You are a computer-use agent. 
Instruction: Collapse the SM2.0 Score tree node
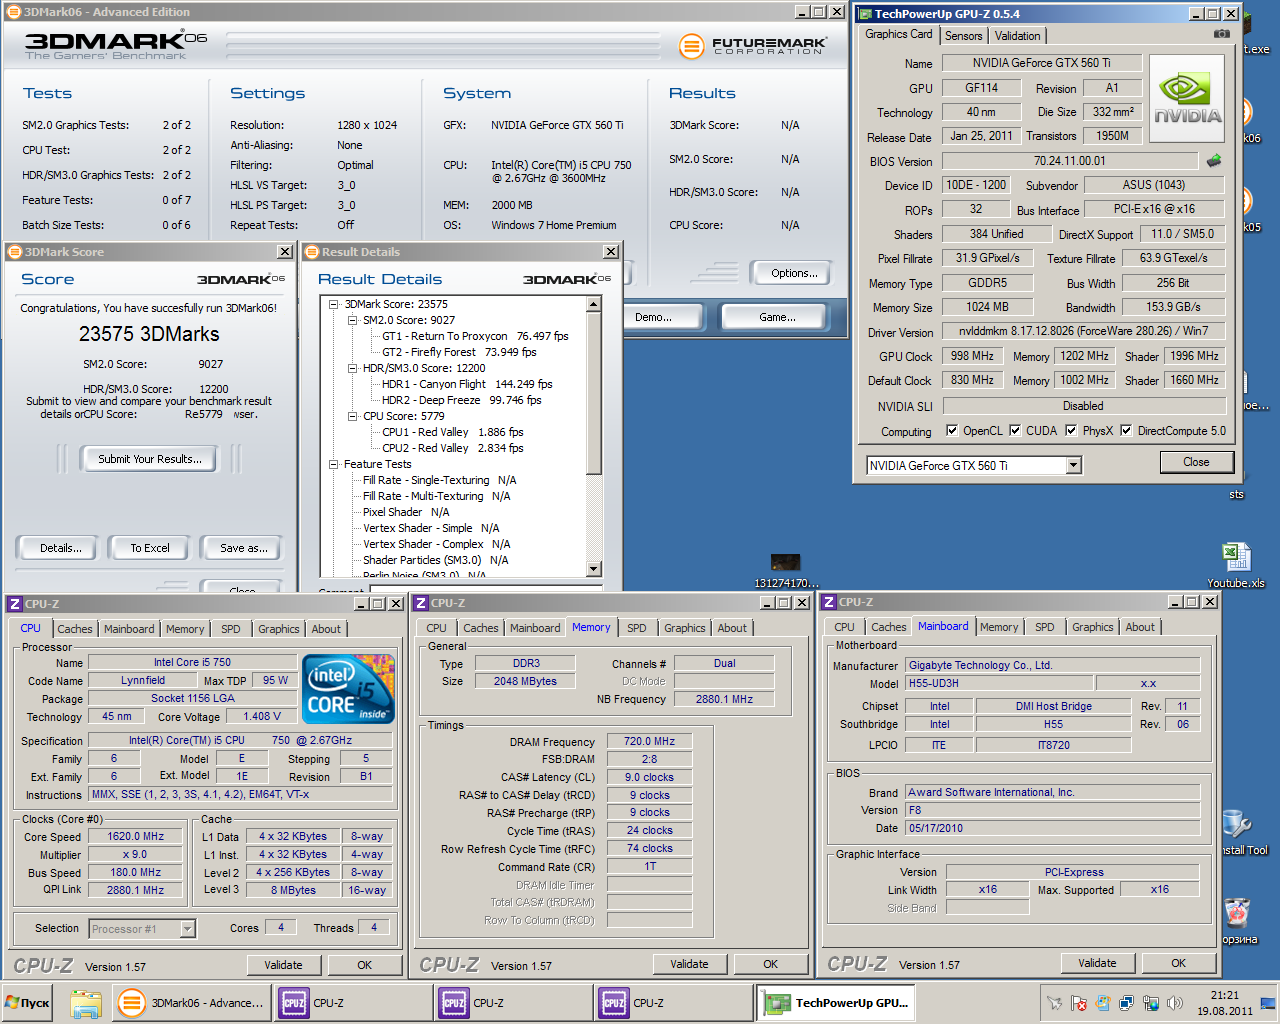(353, 320)
